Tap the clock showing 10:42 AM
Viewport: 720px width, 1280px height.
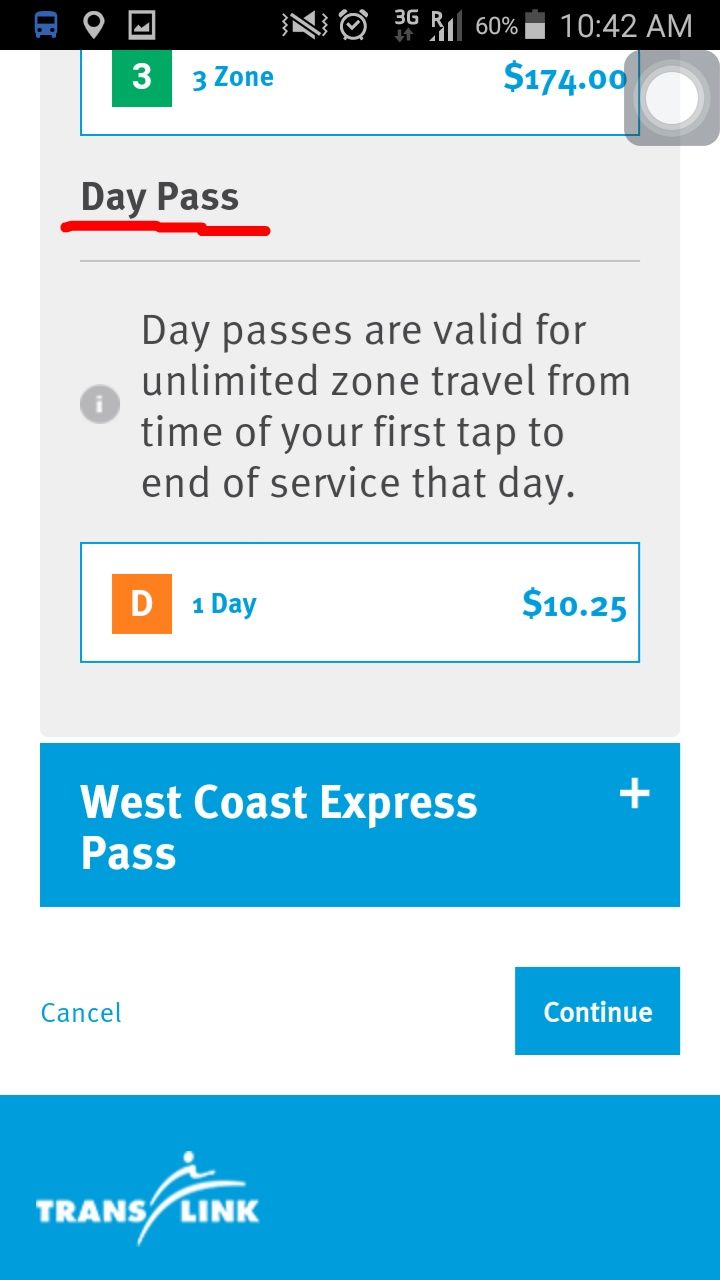(x=626, y=25)
